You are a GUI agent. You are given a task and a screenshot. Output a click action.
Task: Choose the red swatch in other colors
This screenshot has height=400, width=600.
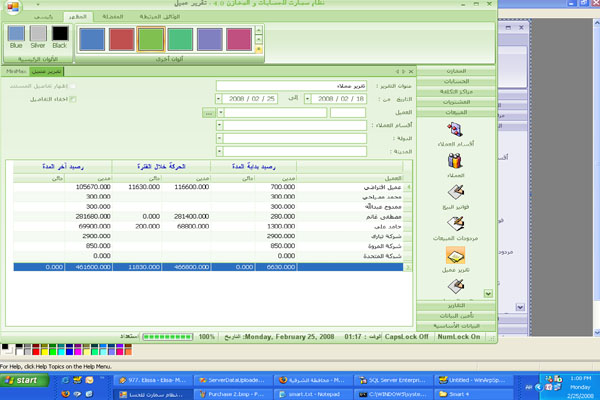pos(121,39)
